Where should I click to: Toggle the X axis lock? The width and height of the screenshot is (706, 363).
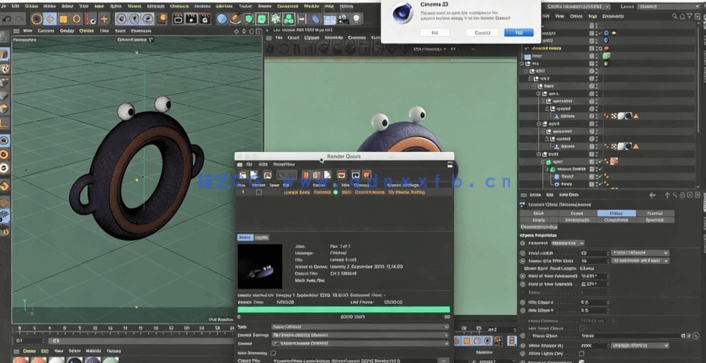click(121, 19)
